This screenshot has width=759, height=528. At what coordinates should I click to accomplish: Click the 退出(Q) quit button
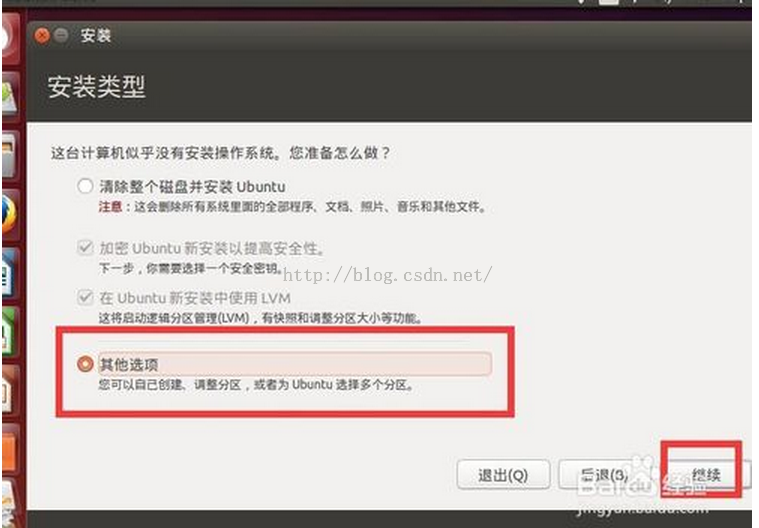tap(503, 475)
